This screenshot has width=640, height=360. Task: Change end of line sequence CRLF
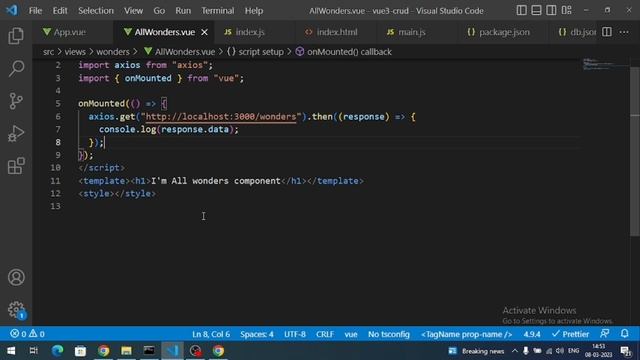click(x=324, y=334)
